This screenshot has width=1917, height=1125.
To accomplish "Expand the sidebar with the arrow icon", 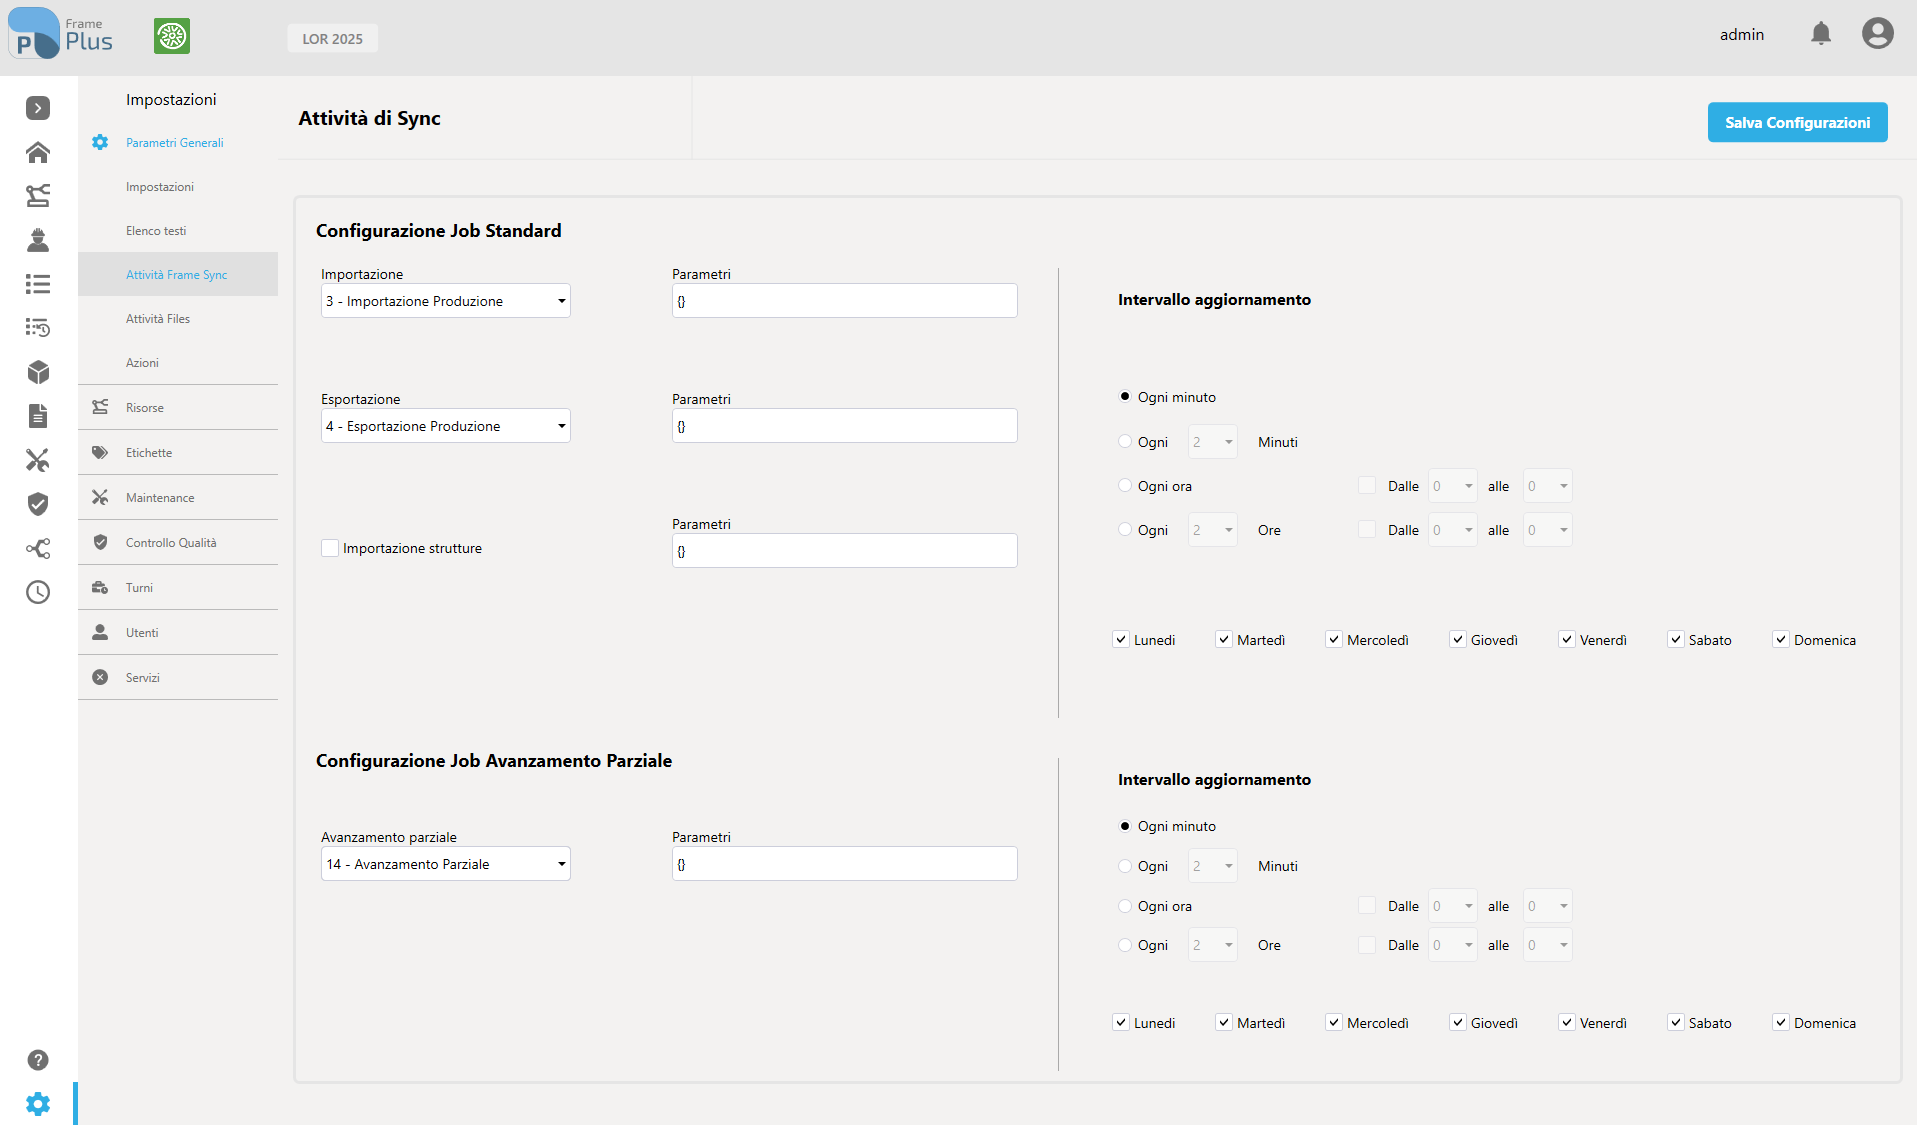I will click(x=38, y=108).
